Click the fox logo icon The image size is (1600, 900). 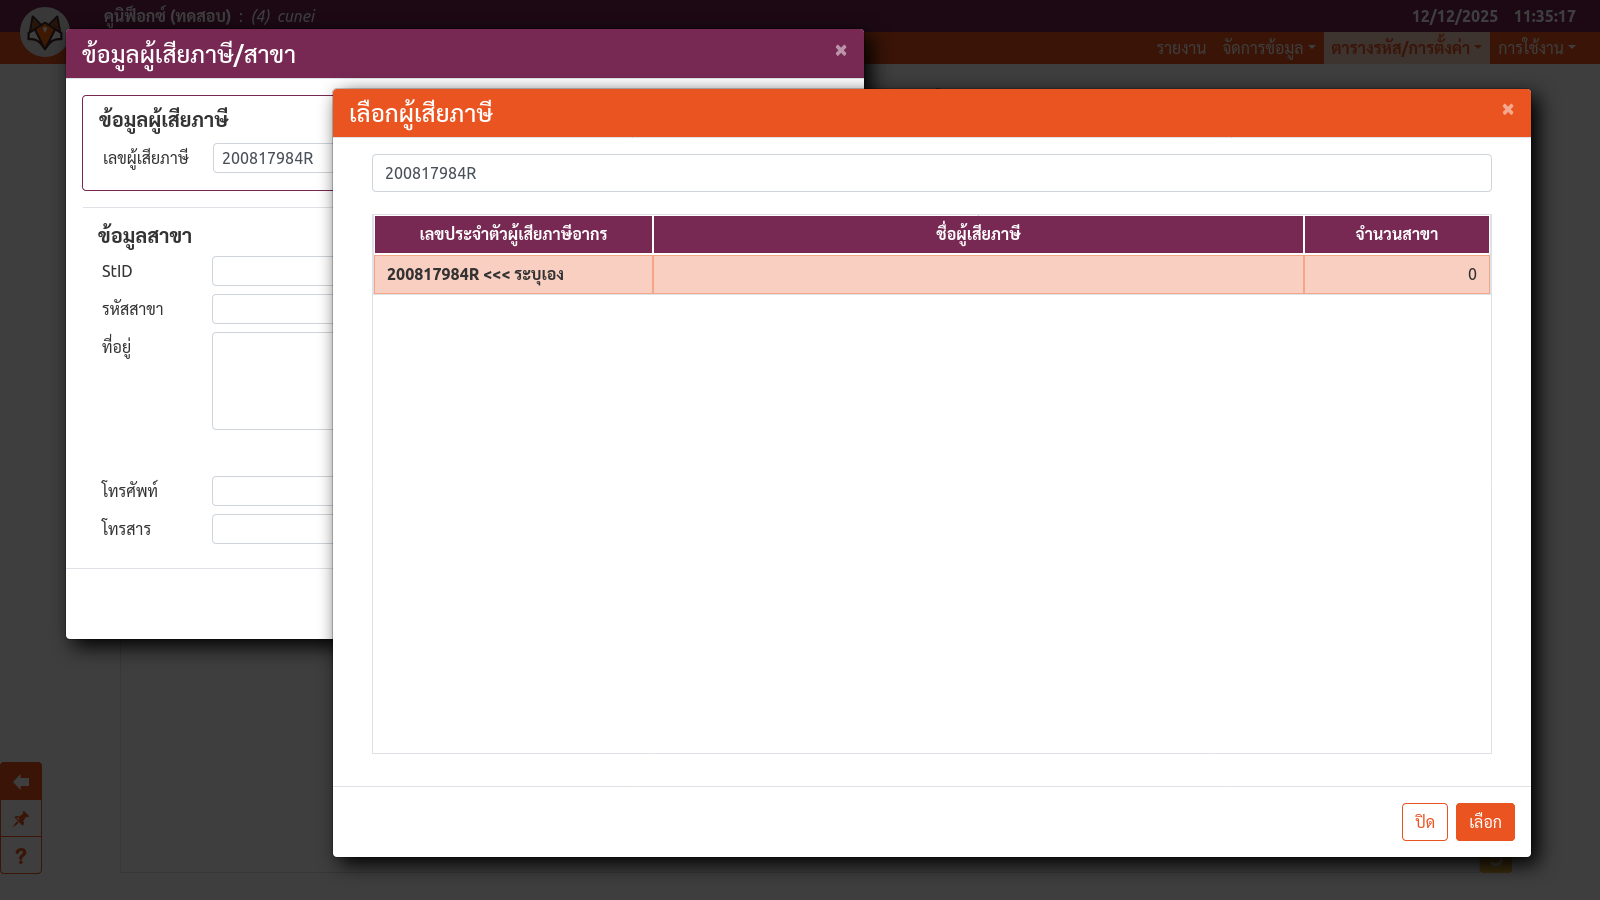click(44, 33)
